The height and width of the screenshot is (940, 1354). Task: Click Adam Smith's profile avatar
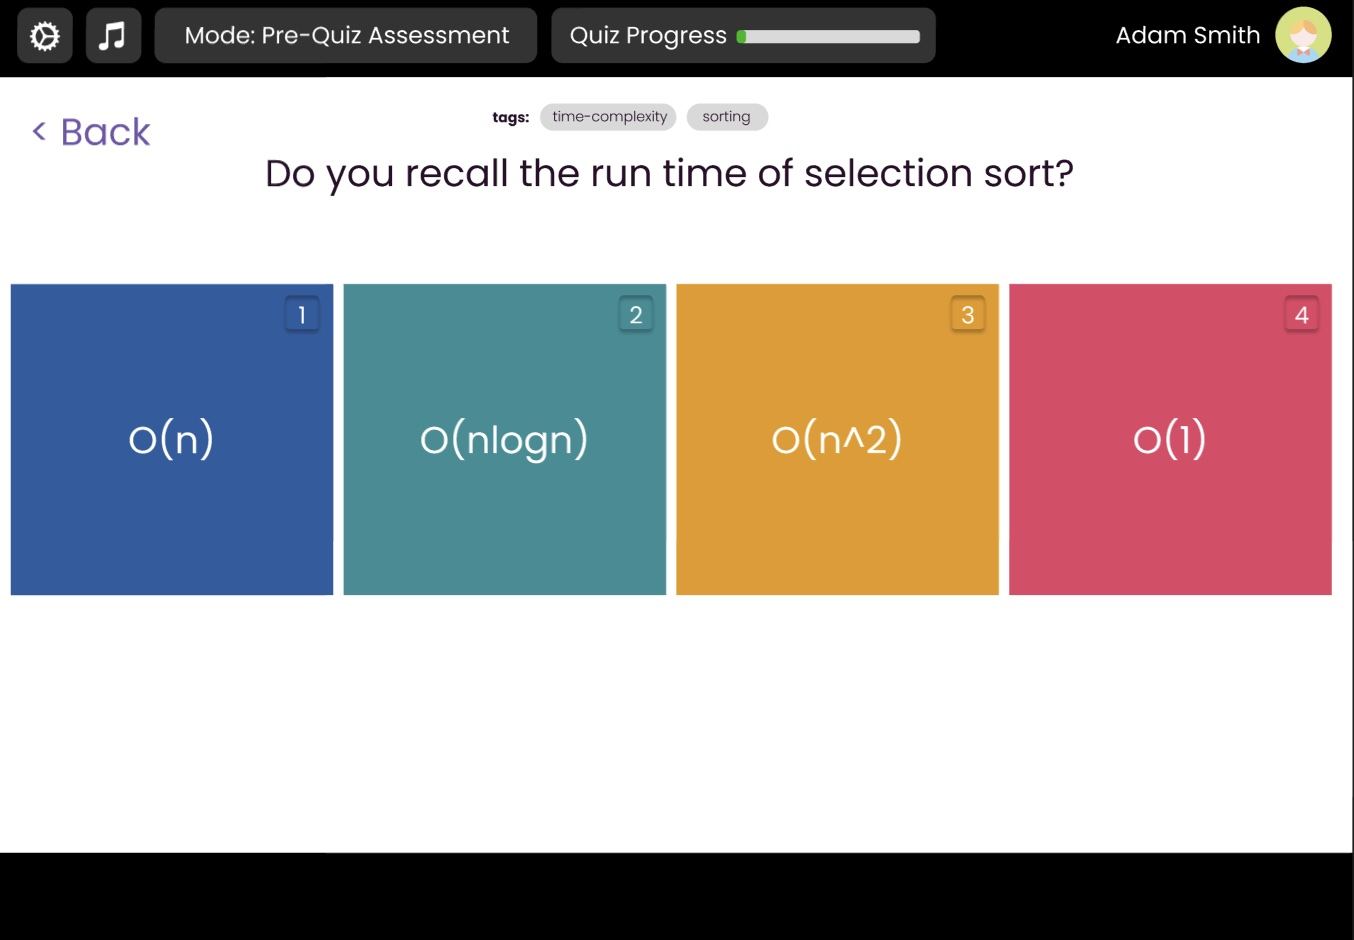tap(1303, 36)
